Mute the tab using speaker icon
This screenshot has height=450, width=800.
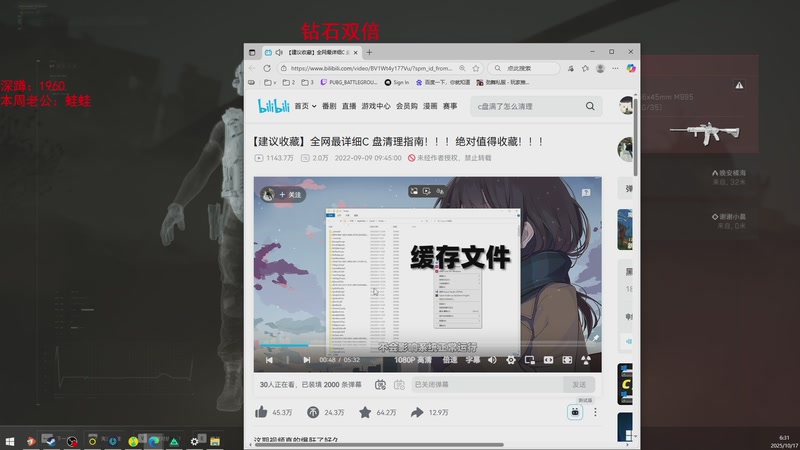click(279, 52)
